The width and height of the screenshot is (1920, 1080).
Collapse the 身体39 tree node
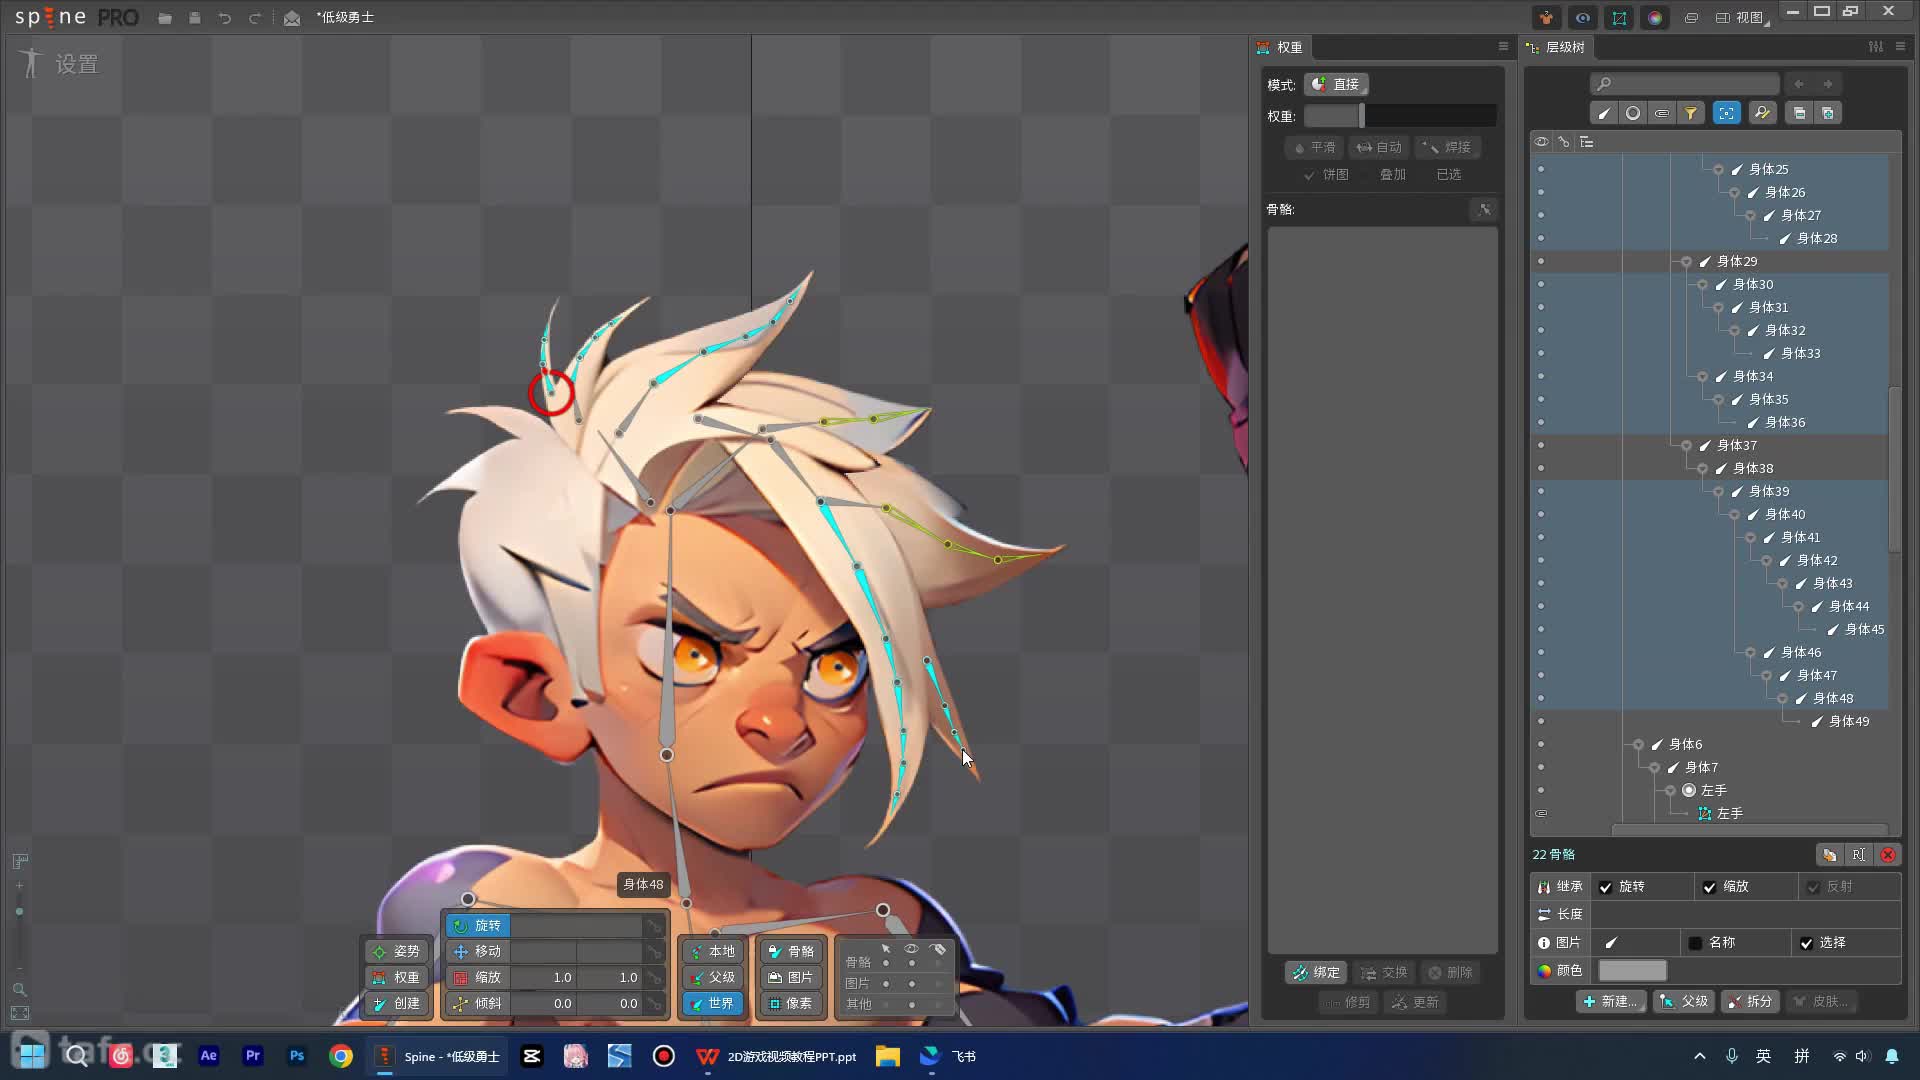click(x=1719, y=492)
